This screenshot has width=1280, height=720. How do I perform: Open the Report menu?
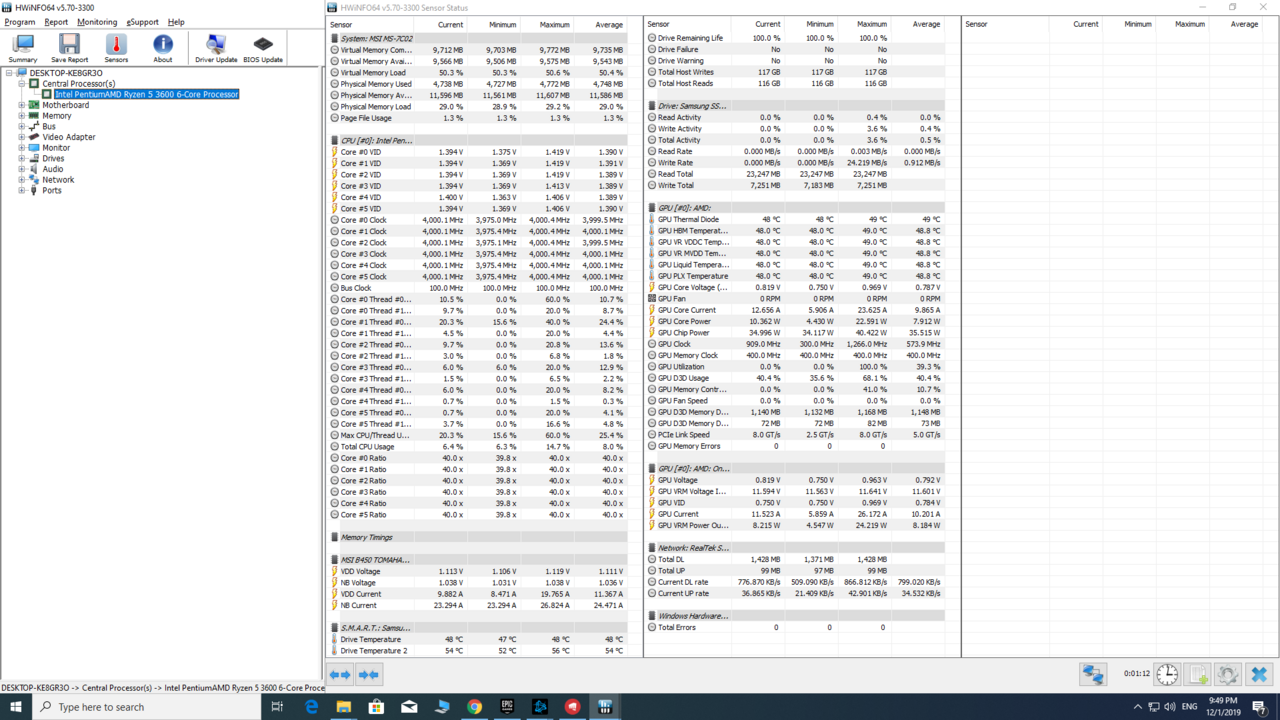point(56,22)
